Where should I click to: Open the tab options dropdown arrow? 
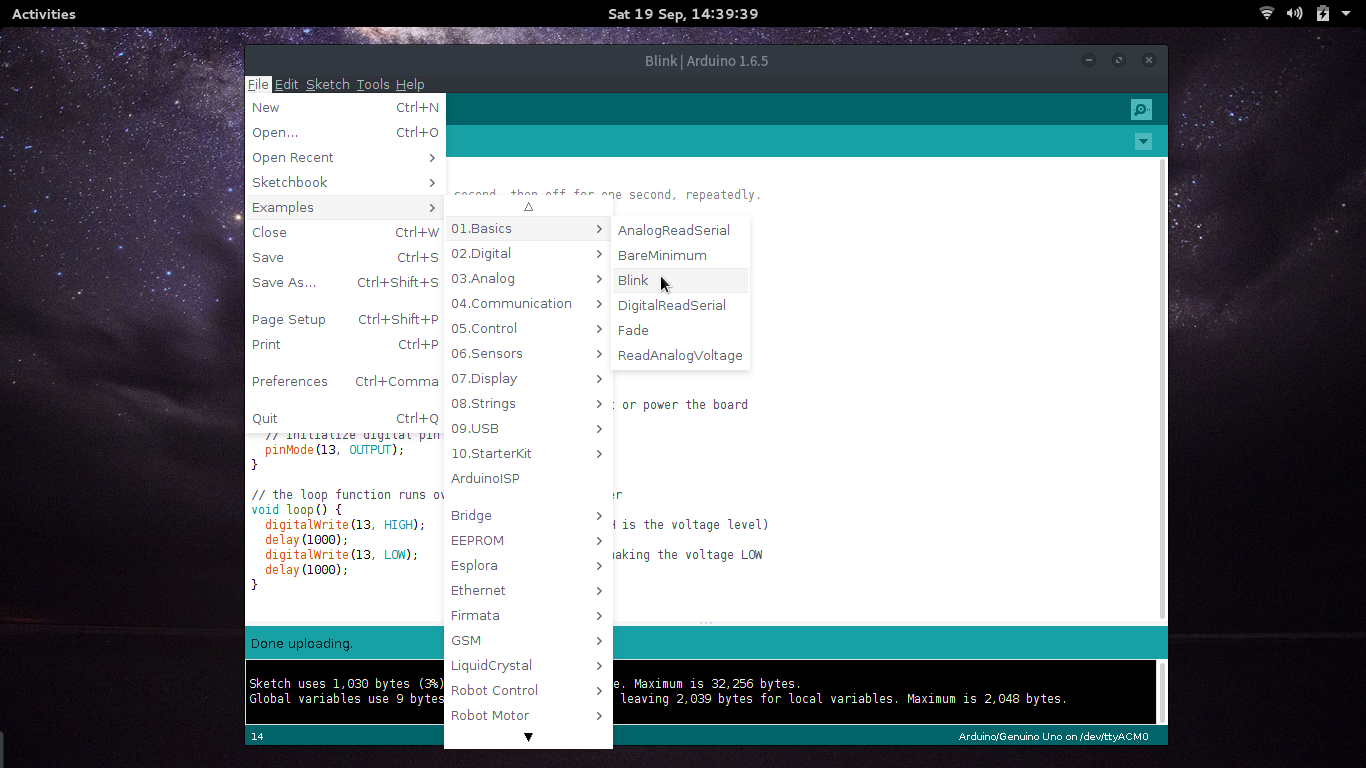click(x=1143, y=142)
